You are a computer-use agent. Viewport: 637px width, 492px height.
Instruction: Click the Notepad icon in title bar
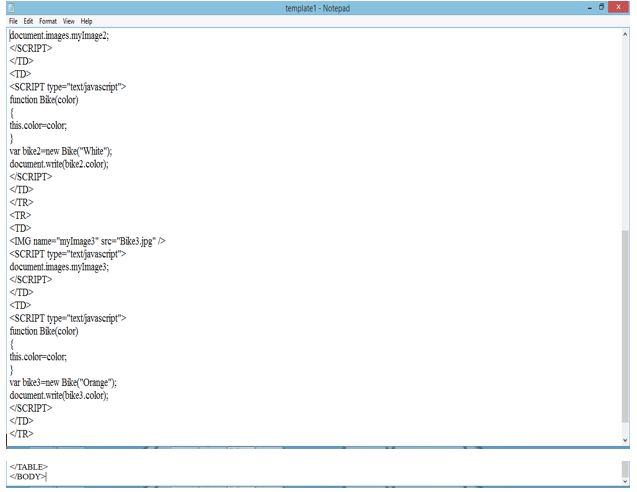click(x=11, y=8)
